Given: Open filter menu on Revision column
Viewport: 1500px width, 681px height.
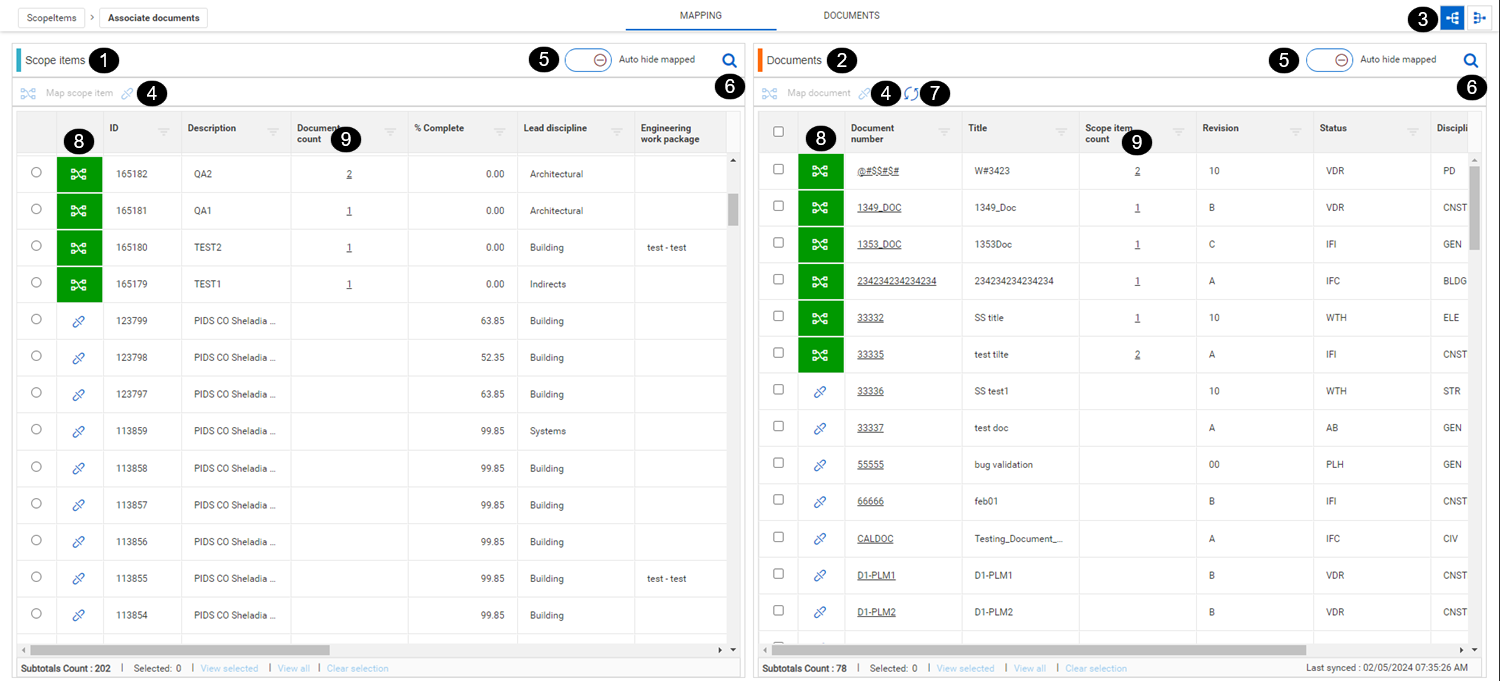Looking at the screenshot, I should tap(1295, 132).
